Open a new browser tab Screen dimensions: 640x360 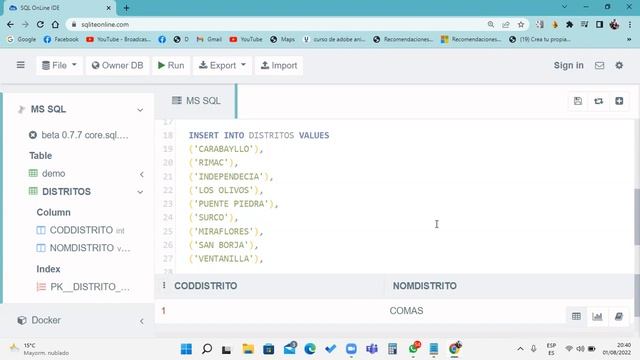(x=126, y=8)
